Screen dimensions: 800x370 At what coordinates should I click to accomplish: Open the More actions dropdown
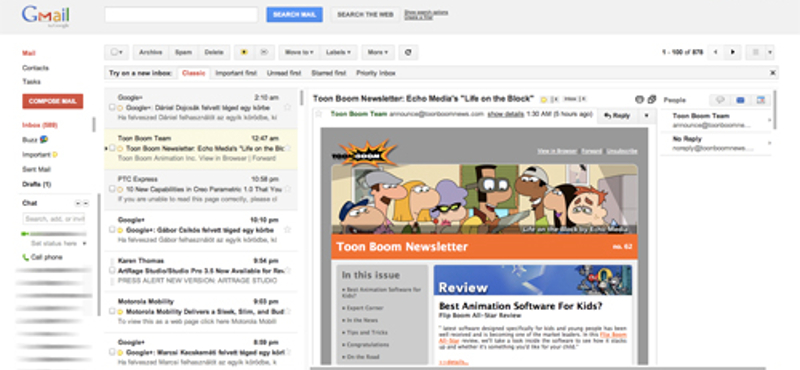pyautogui.click(x=378, y=52)
